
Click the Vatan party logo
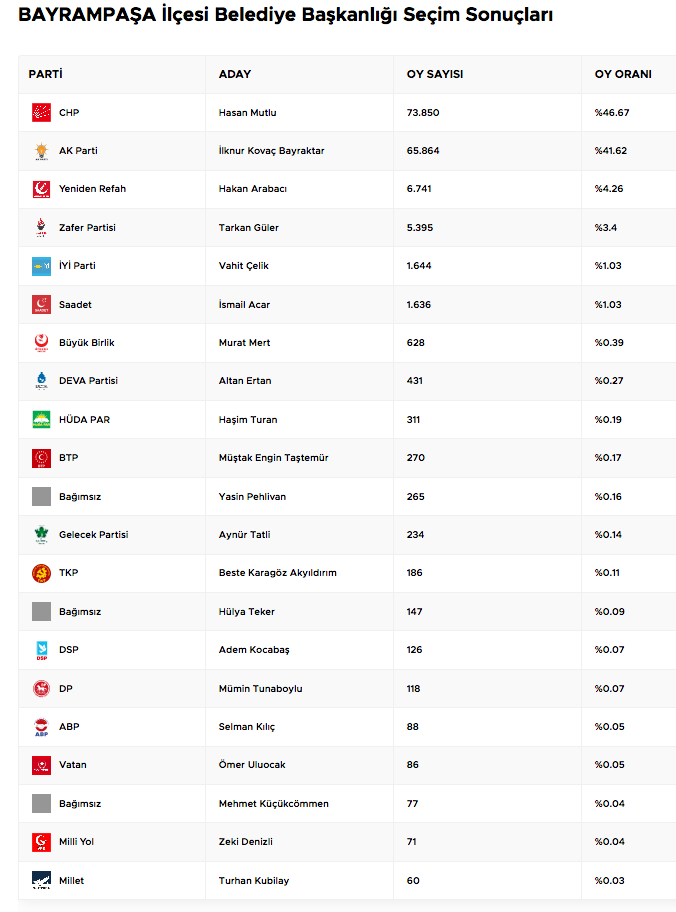[41, 765]
